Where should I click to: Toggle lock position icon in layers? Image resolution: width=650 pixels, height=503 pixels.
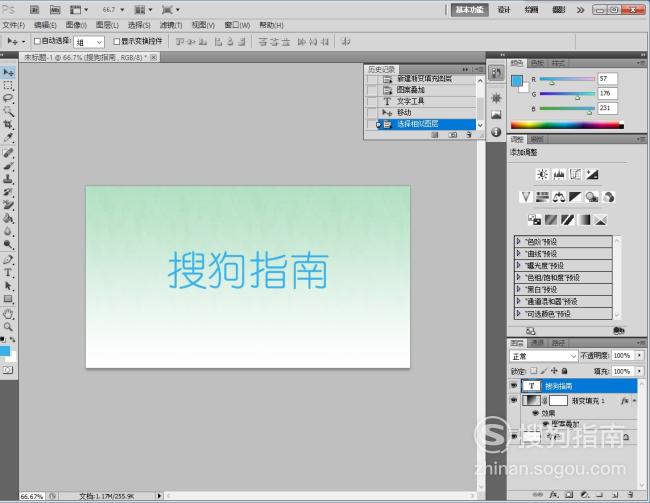554,371
